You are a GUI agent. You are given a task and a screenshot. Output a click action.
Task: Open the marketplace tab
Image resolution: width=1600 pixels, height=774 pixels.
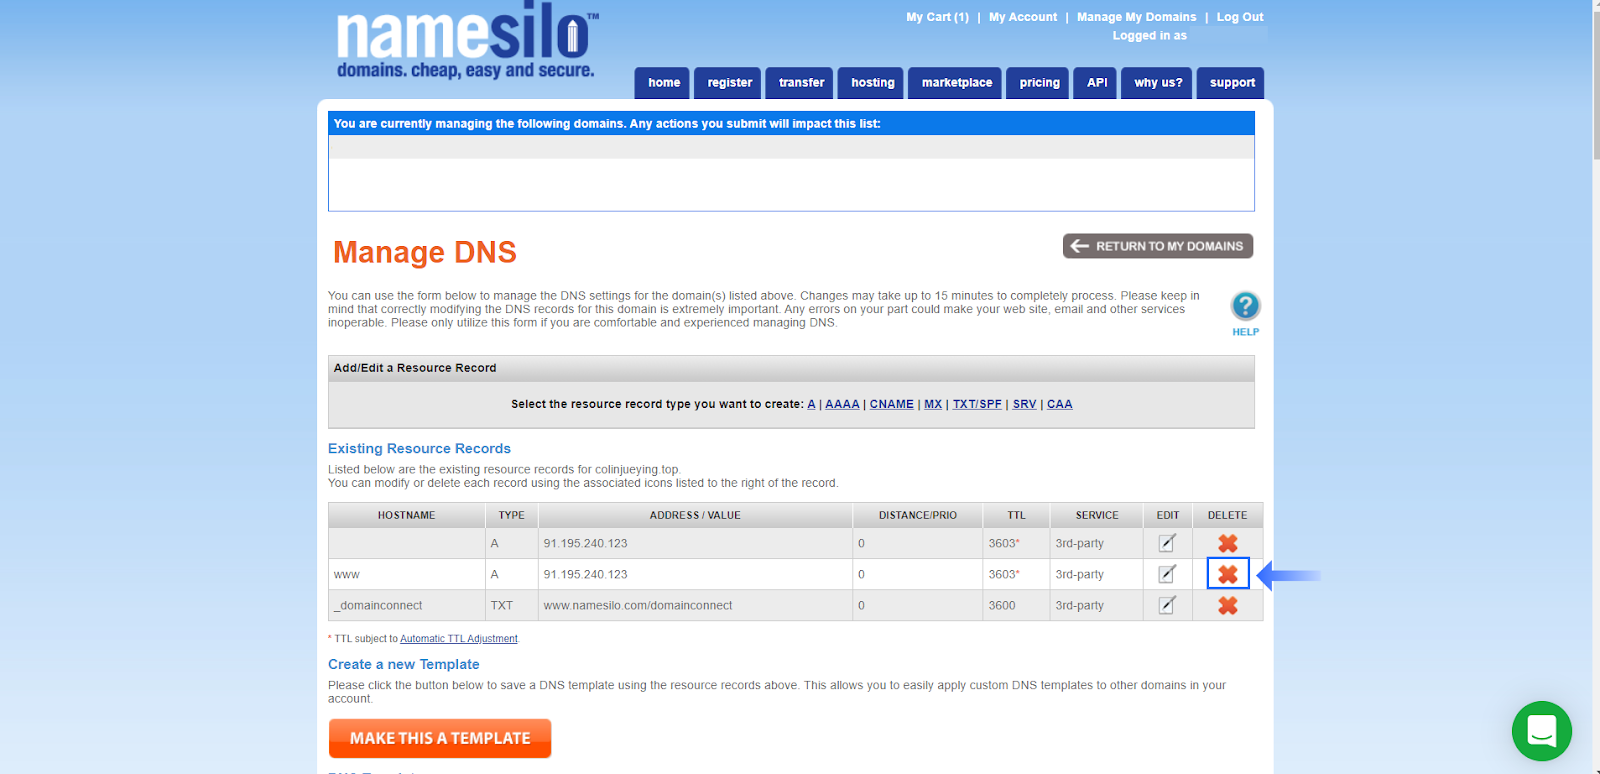click(957, 83)
